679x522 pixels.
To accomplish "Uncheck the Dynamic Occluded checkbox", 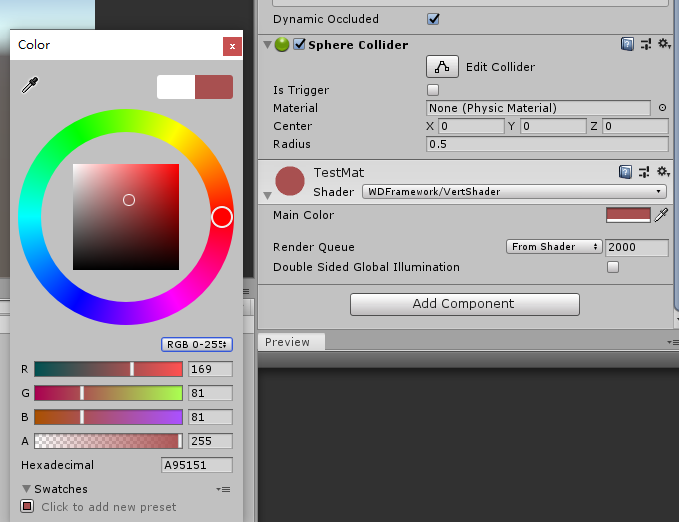I will pos(433,19).
